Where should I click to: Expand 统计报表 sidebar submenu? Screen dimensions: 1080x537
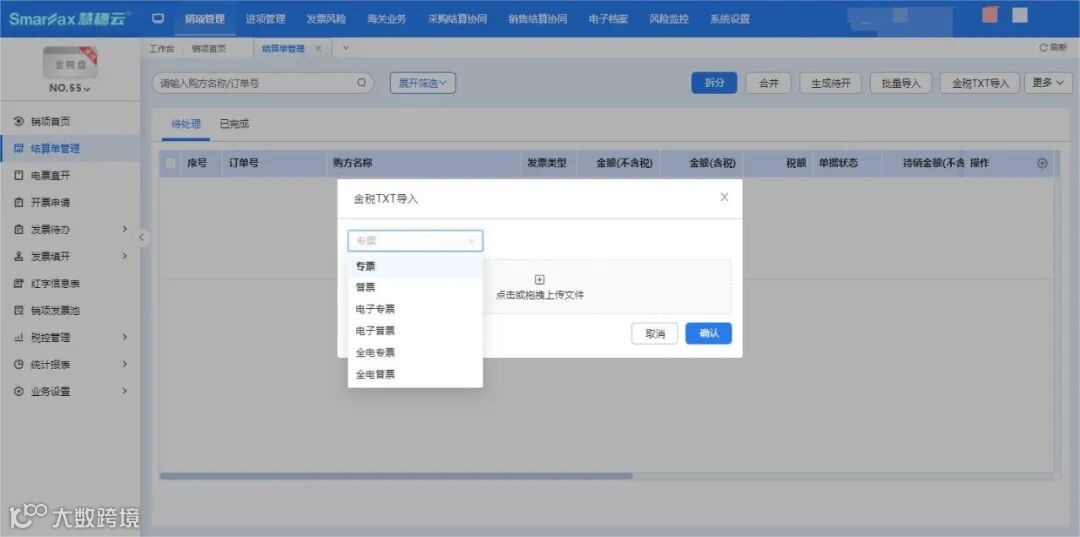coord(125,364)
